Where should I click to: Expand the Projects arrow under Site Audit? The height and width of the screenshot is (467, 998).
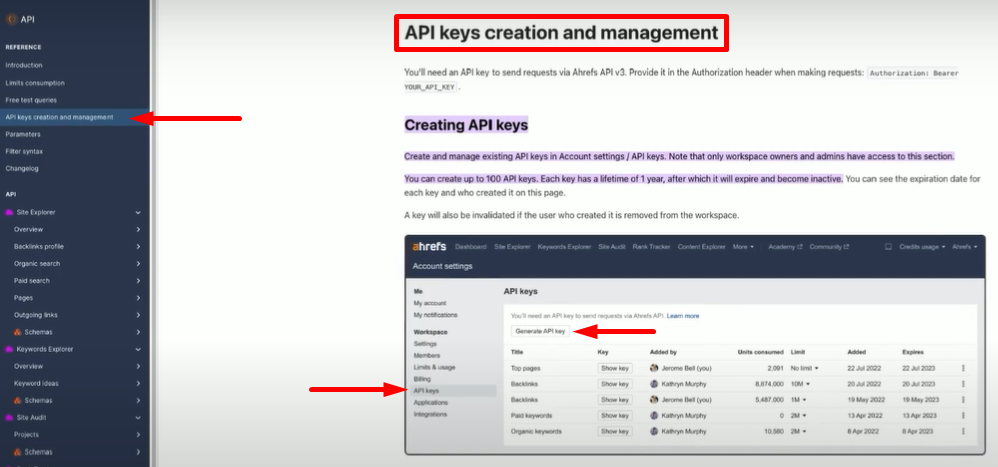tap(138, 435)
